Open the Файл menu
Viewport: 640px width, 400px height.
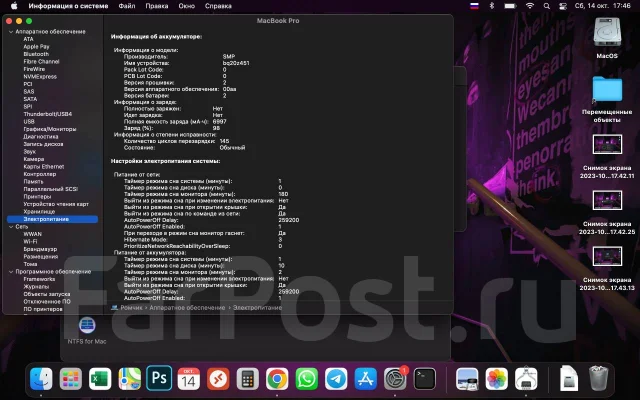(127, 6)
